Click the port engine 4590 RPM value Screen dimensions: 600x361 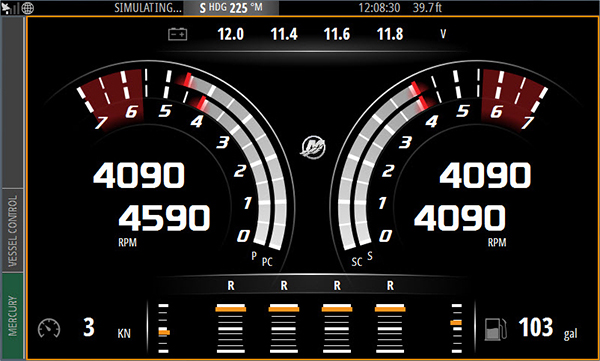tap(165, 218)
